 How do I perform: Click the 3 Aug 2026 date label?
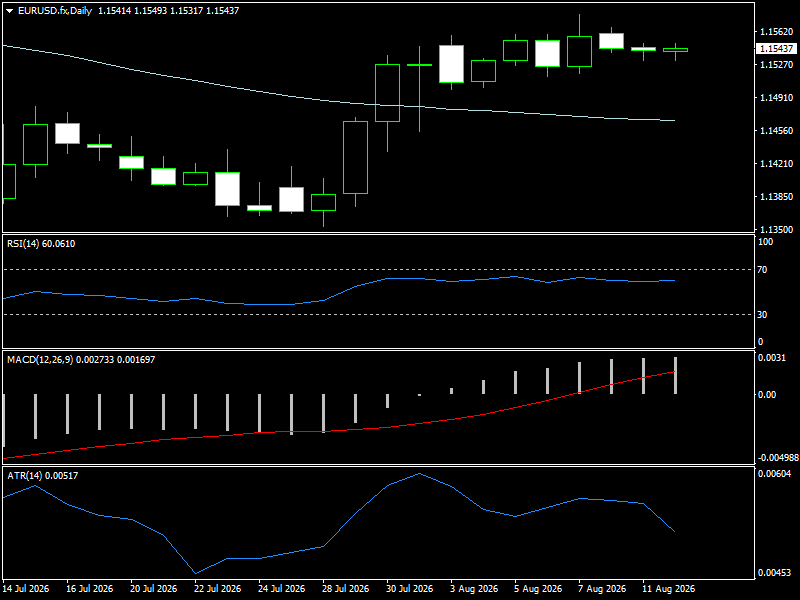[x=474, y=589]
